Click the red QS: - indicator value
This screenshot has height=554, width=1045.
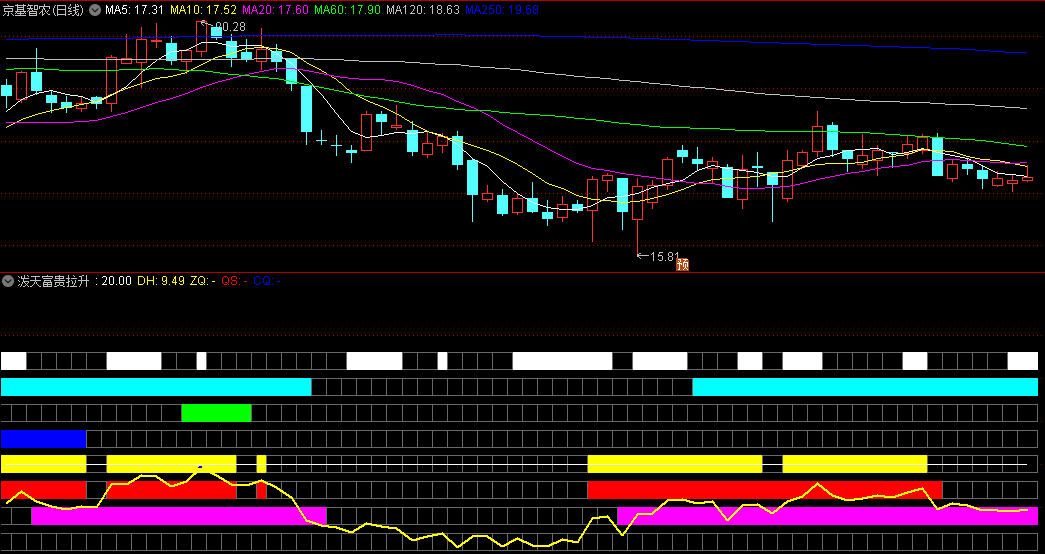(235, 281)
